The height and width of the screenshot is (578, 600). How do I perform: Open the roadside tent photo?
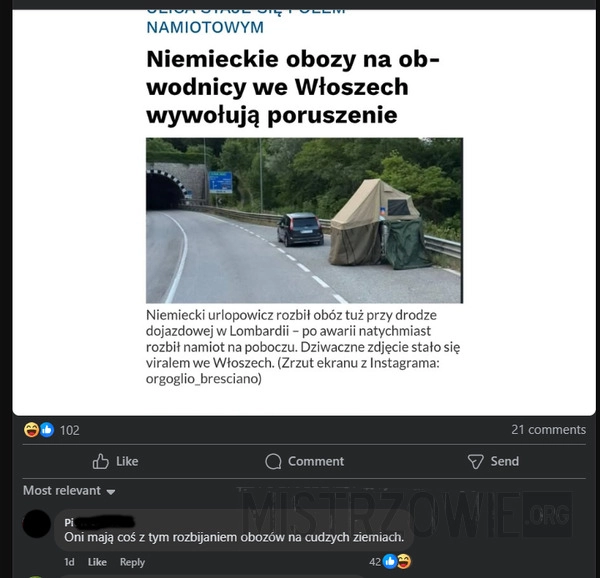point(304,220)
